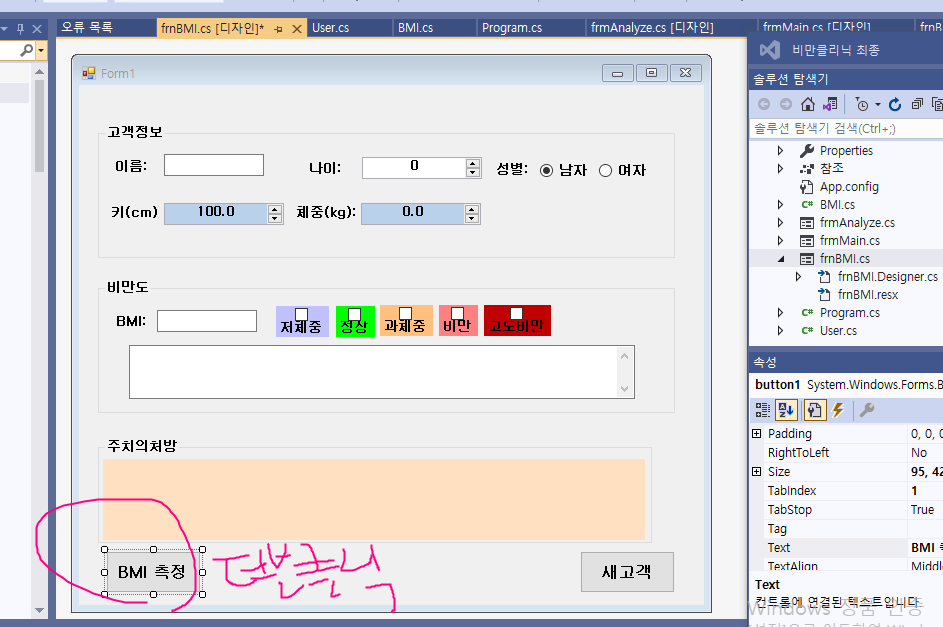This screenshot has width=943, height=627.
Task: Click the C# icon next to BMI.cs
Action: pos(806,204)
